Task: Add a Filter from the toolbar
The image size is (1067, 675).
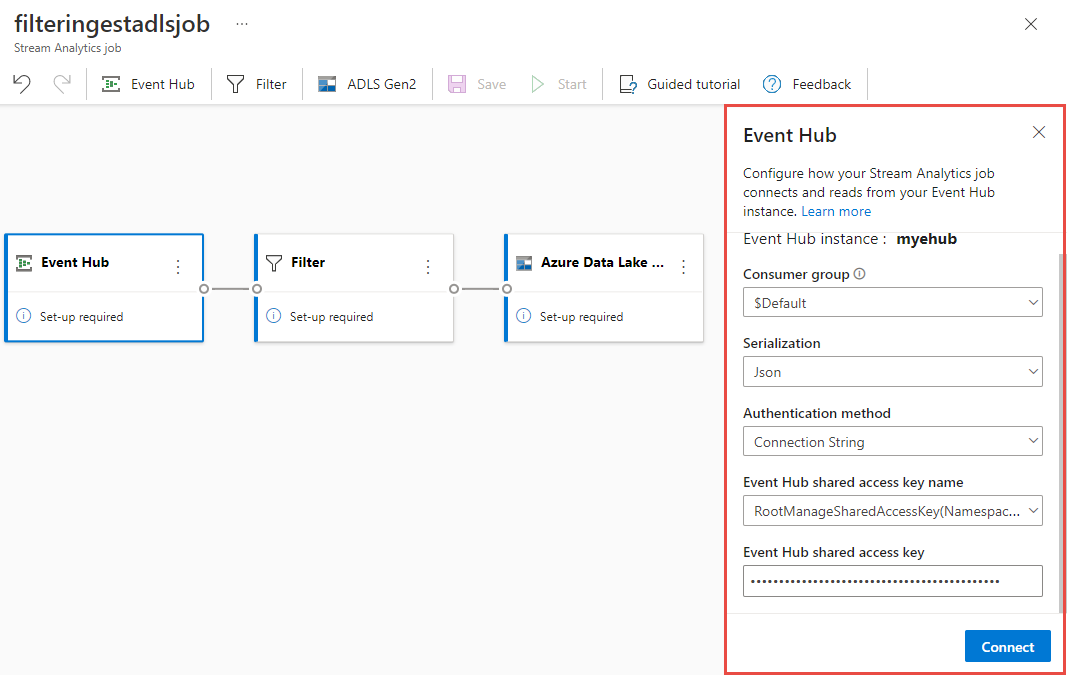Action: [x=257, y=84]
